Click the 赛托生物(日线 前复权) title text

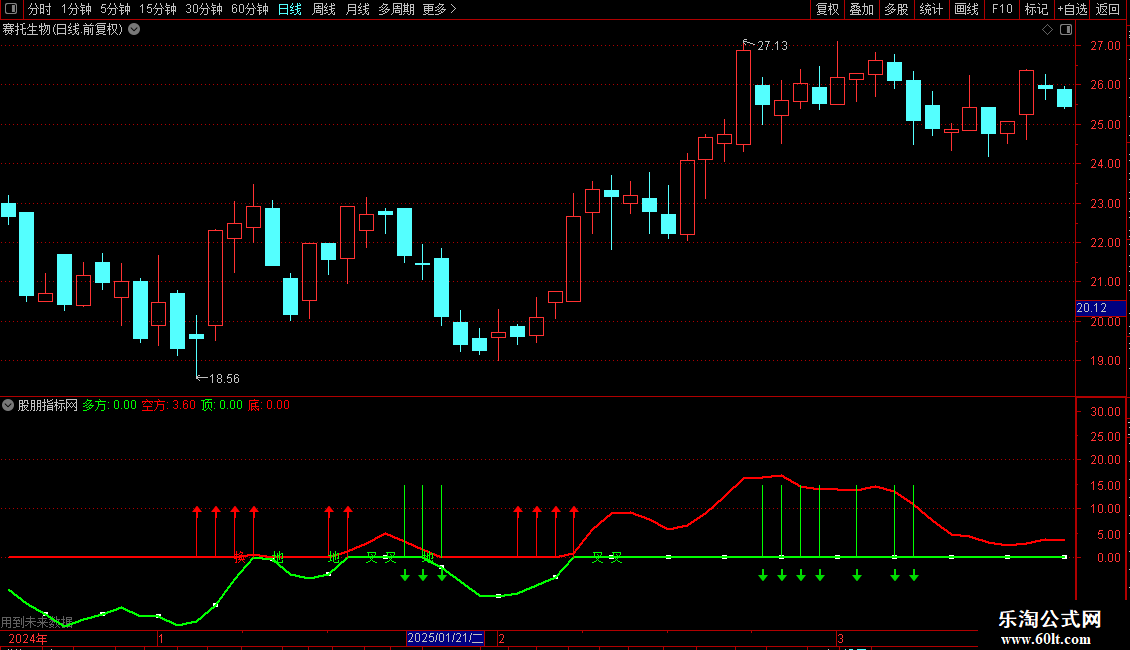(63, 30)
